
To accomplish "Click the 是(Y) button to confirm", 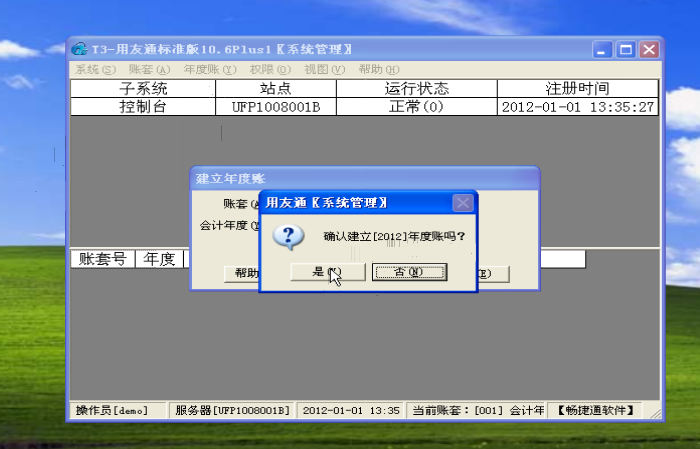I will point(326,272).
